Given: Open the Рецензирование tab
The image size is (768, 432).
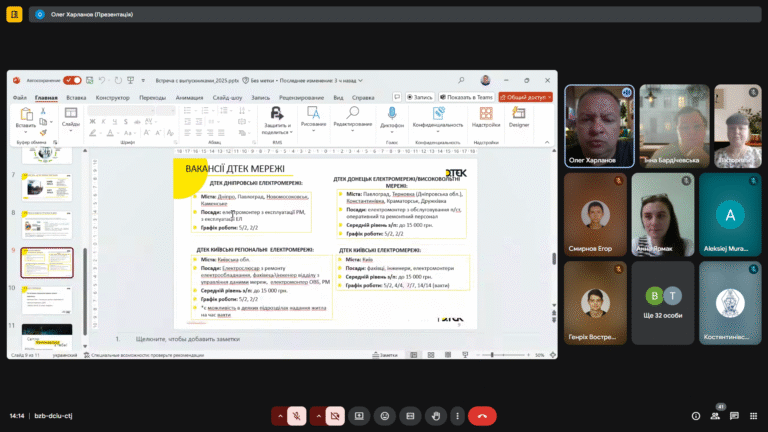Looking at the screenshot, I should (301, 97).
